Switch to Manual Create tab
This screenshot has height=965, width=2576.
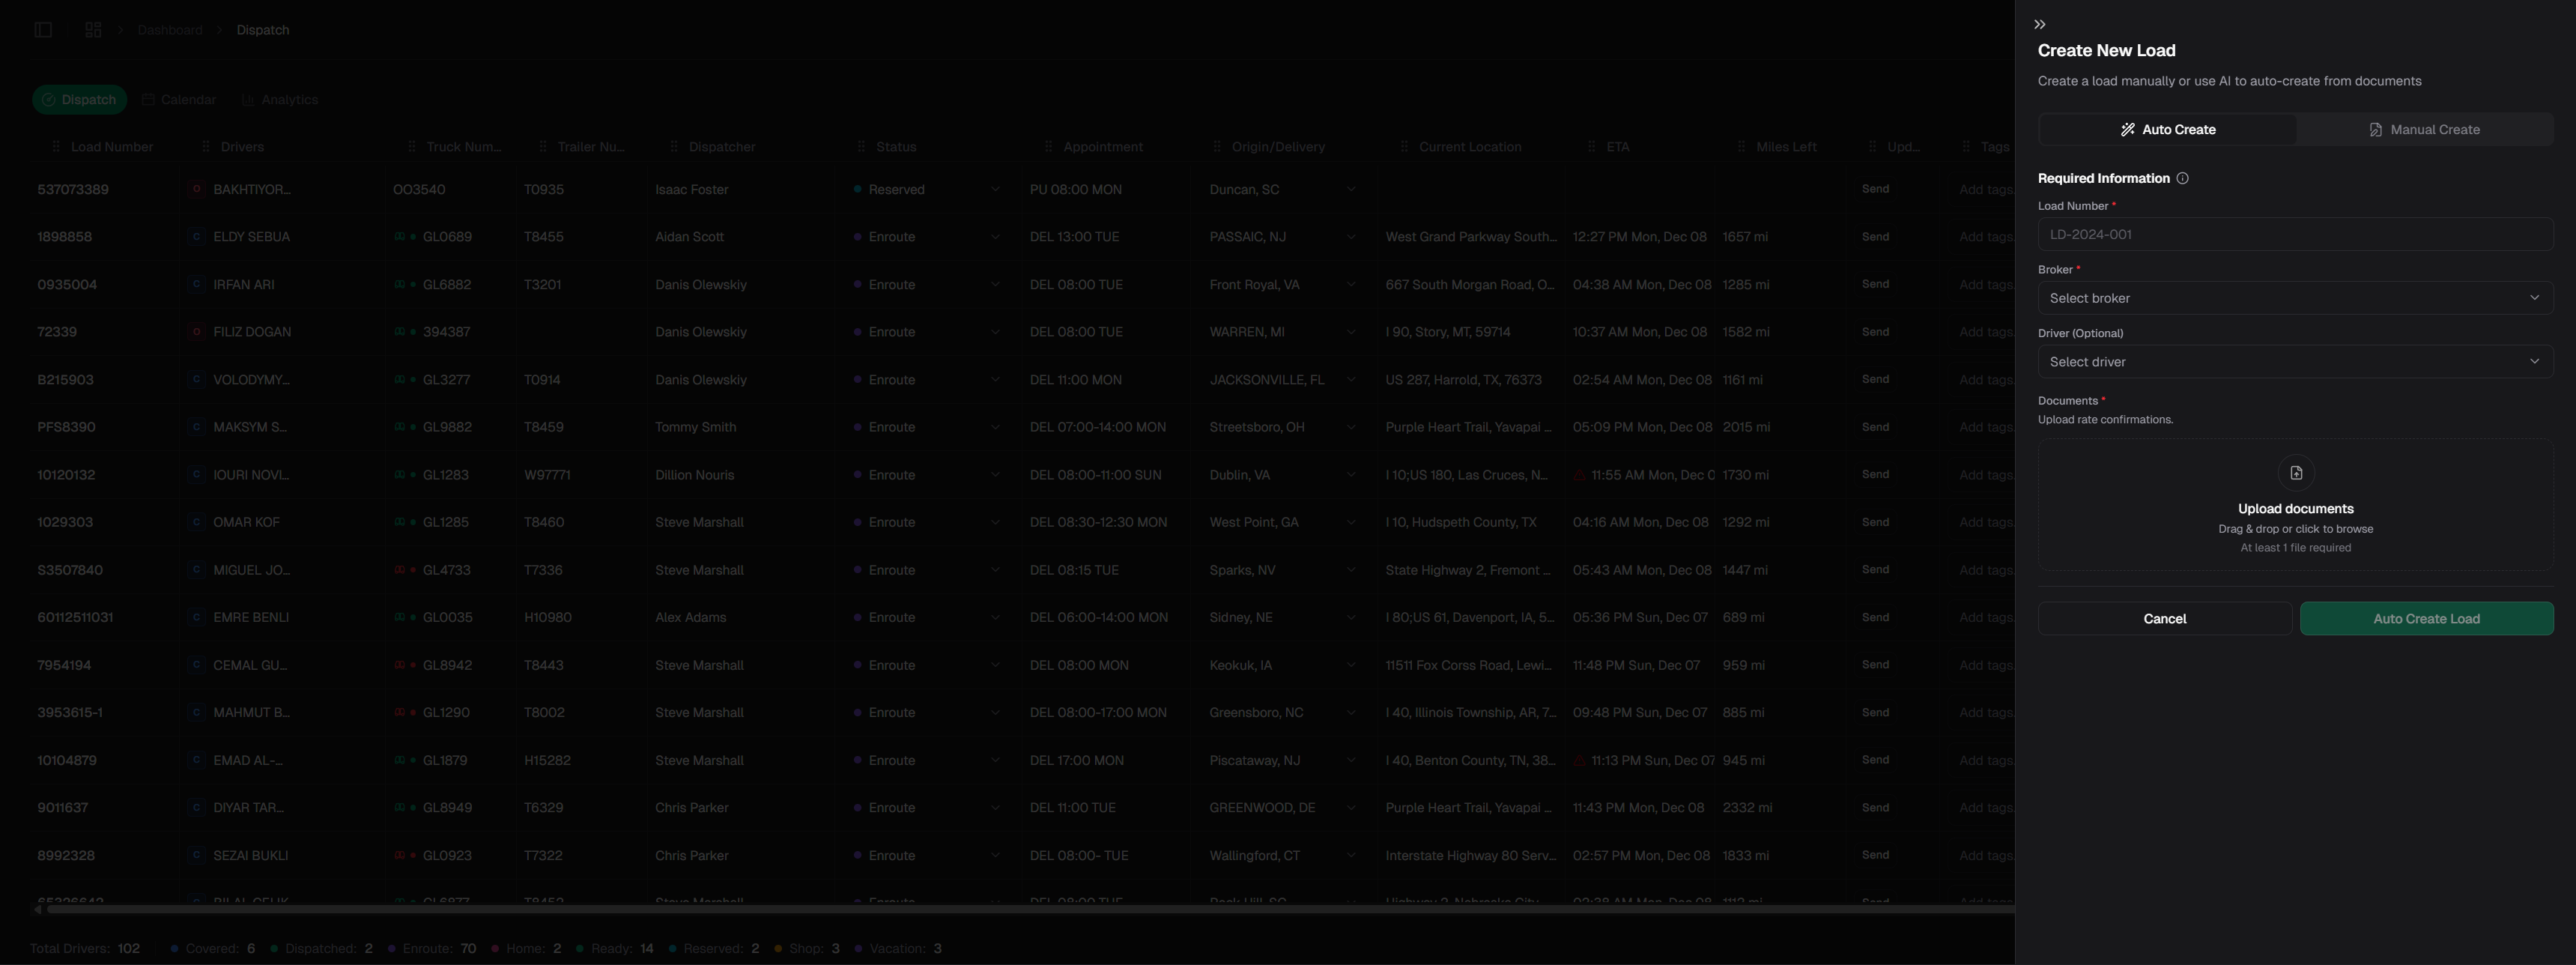click(2424, 130)
